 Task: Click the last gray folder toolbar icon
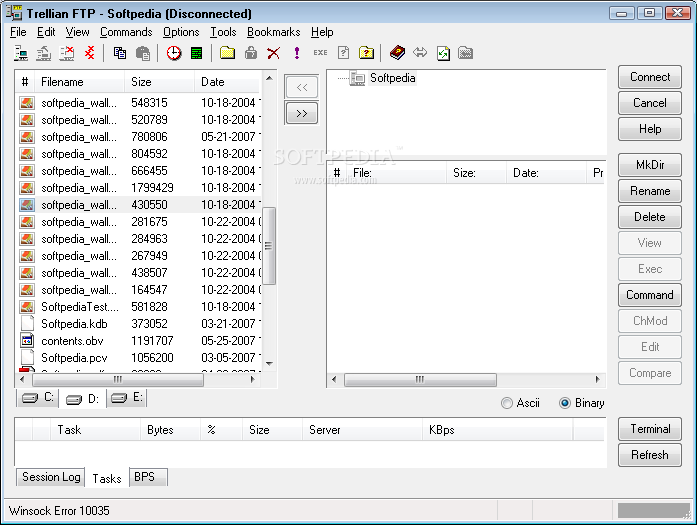click(x=465, y=53)
